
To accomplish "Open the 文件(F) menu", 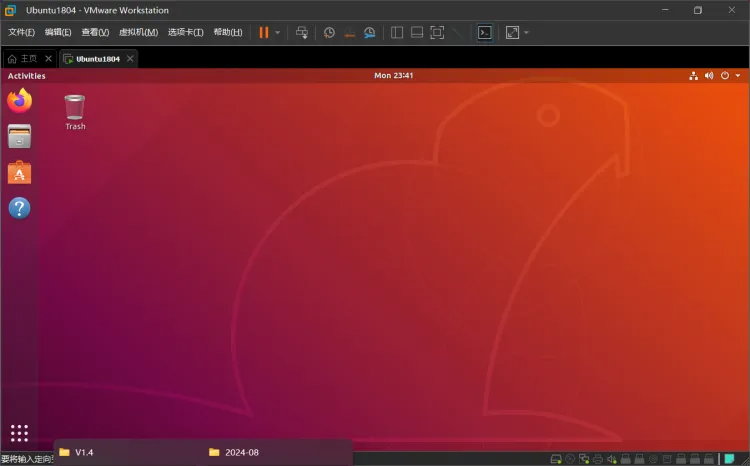I will pyautogui.click(x=22, y=32).
